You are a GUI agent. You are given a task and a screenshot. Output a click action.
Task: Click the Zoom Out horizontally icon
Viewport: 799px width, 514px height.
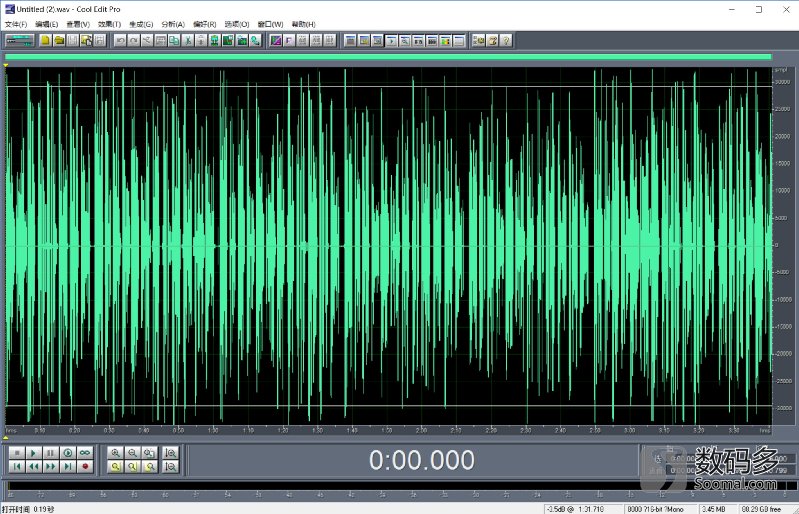click(133, 453)
